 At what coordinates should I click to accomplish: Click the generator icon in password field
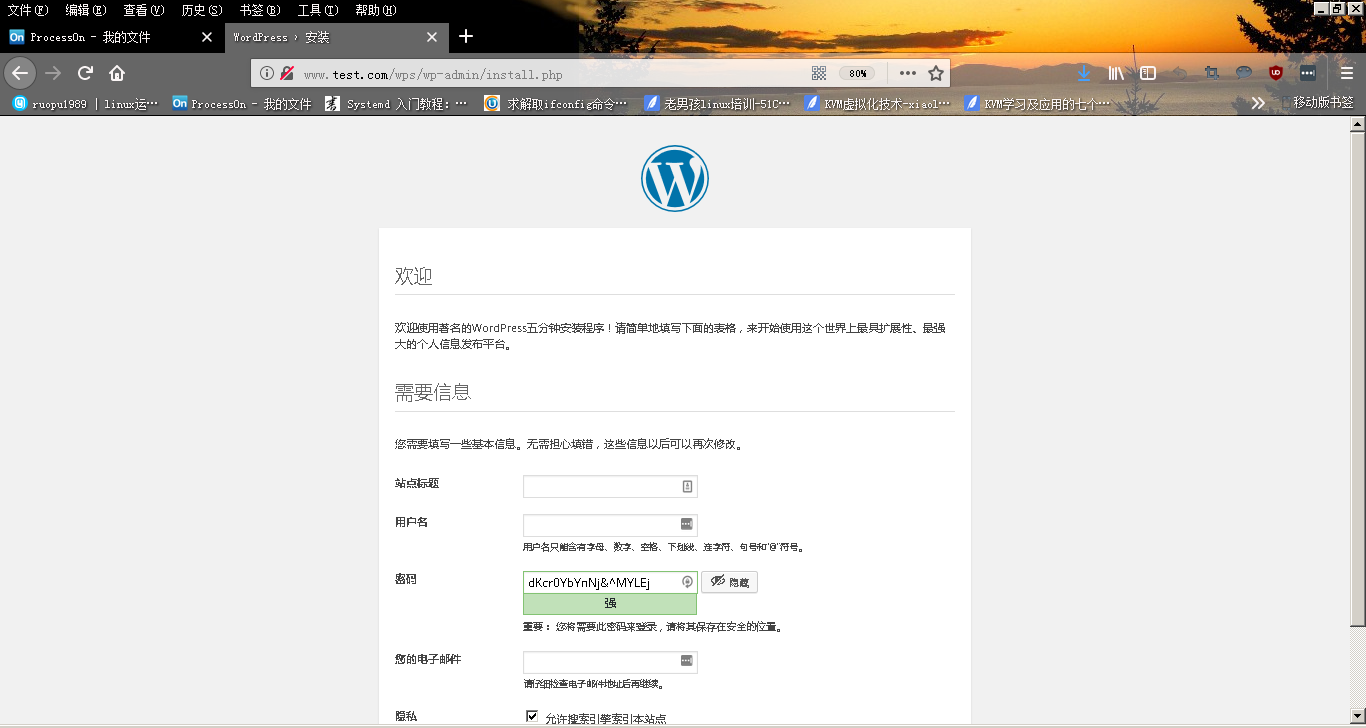688,582
